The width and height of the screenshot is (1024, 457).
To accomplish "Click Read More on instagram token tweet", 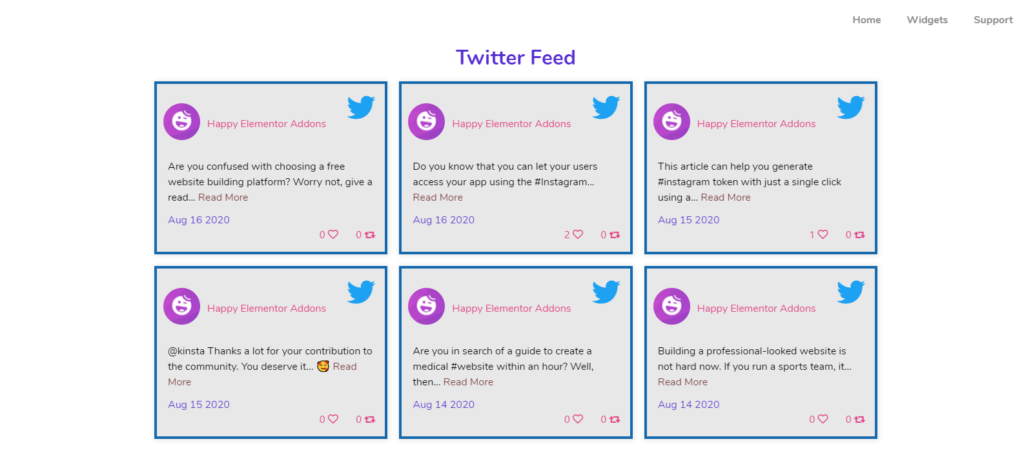I will point(726,197).
